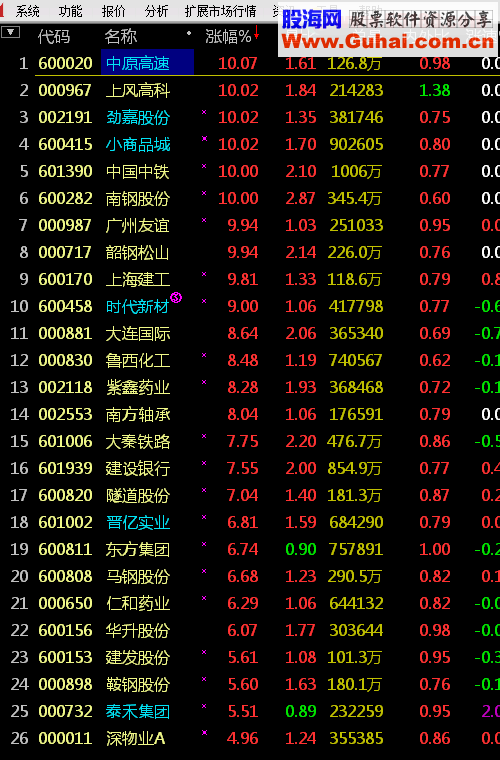The width and height of the screenshot is (500, 760).
Task: Select stock name 泰禾集团
Action: click(138, 711)
